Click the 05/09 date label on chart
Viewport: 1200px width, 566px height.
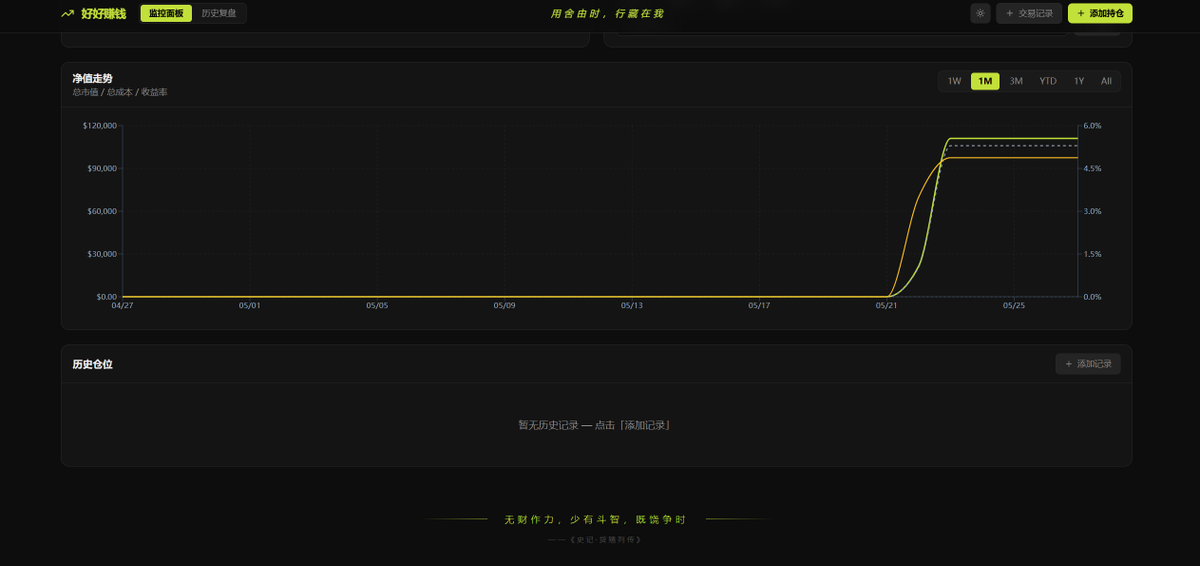tap(504, 306)
